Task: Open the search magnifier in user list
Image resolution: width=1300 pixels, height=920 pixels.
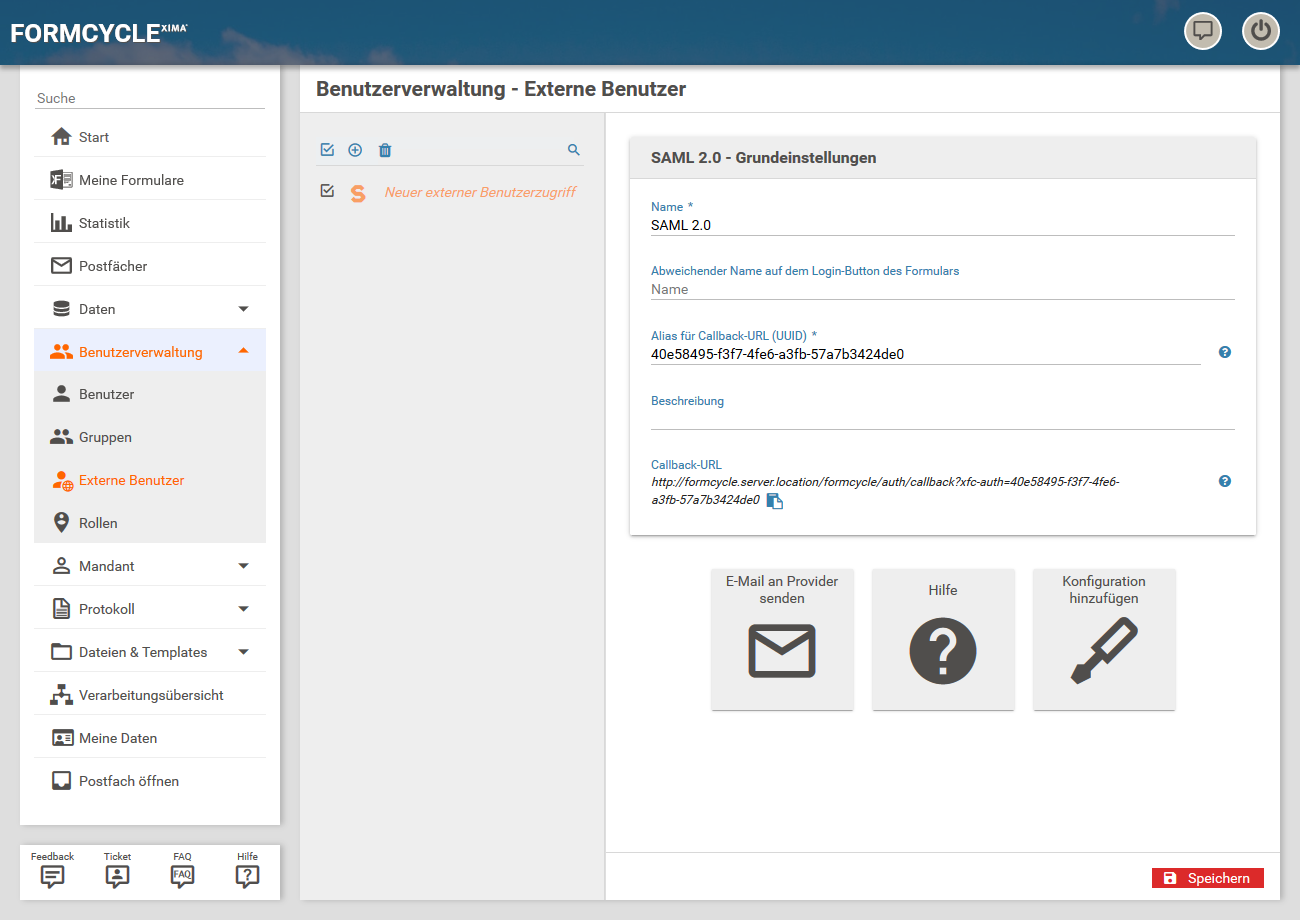Action: [x=574, y=150]
